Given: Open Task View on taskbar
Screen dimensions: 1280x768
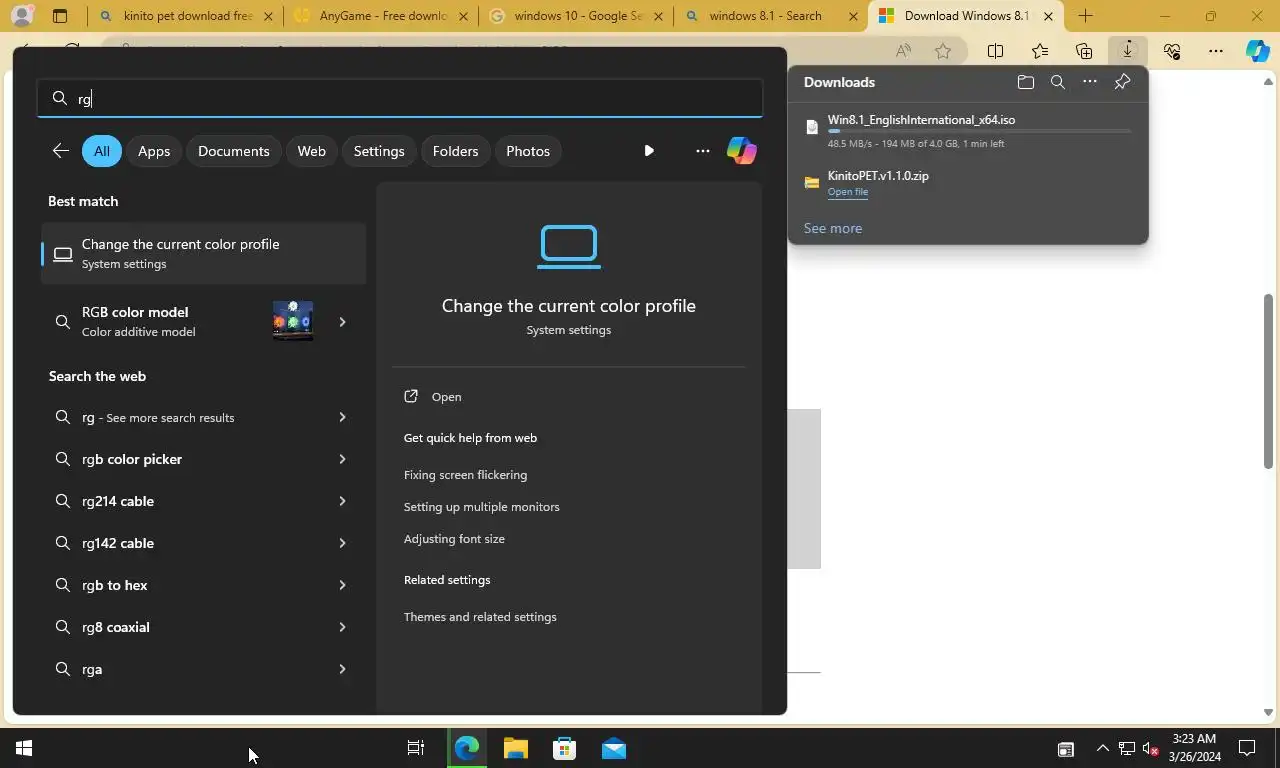Looking at the screenshot, I should (x=416, y=749).
